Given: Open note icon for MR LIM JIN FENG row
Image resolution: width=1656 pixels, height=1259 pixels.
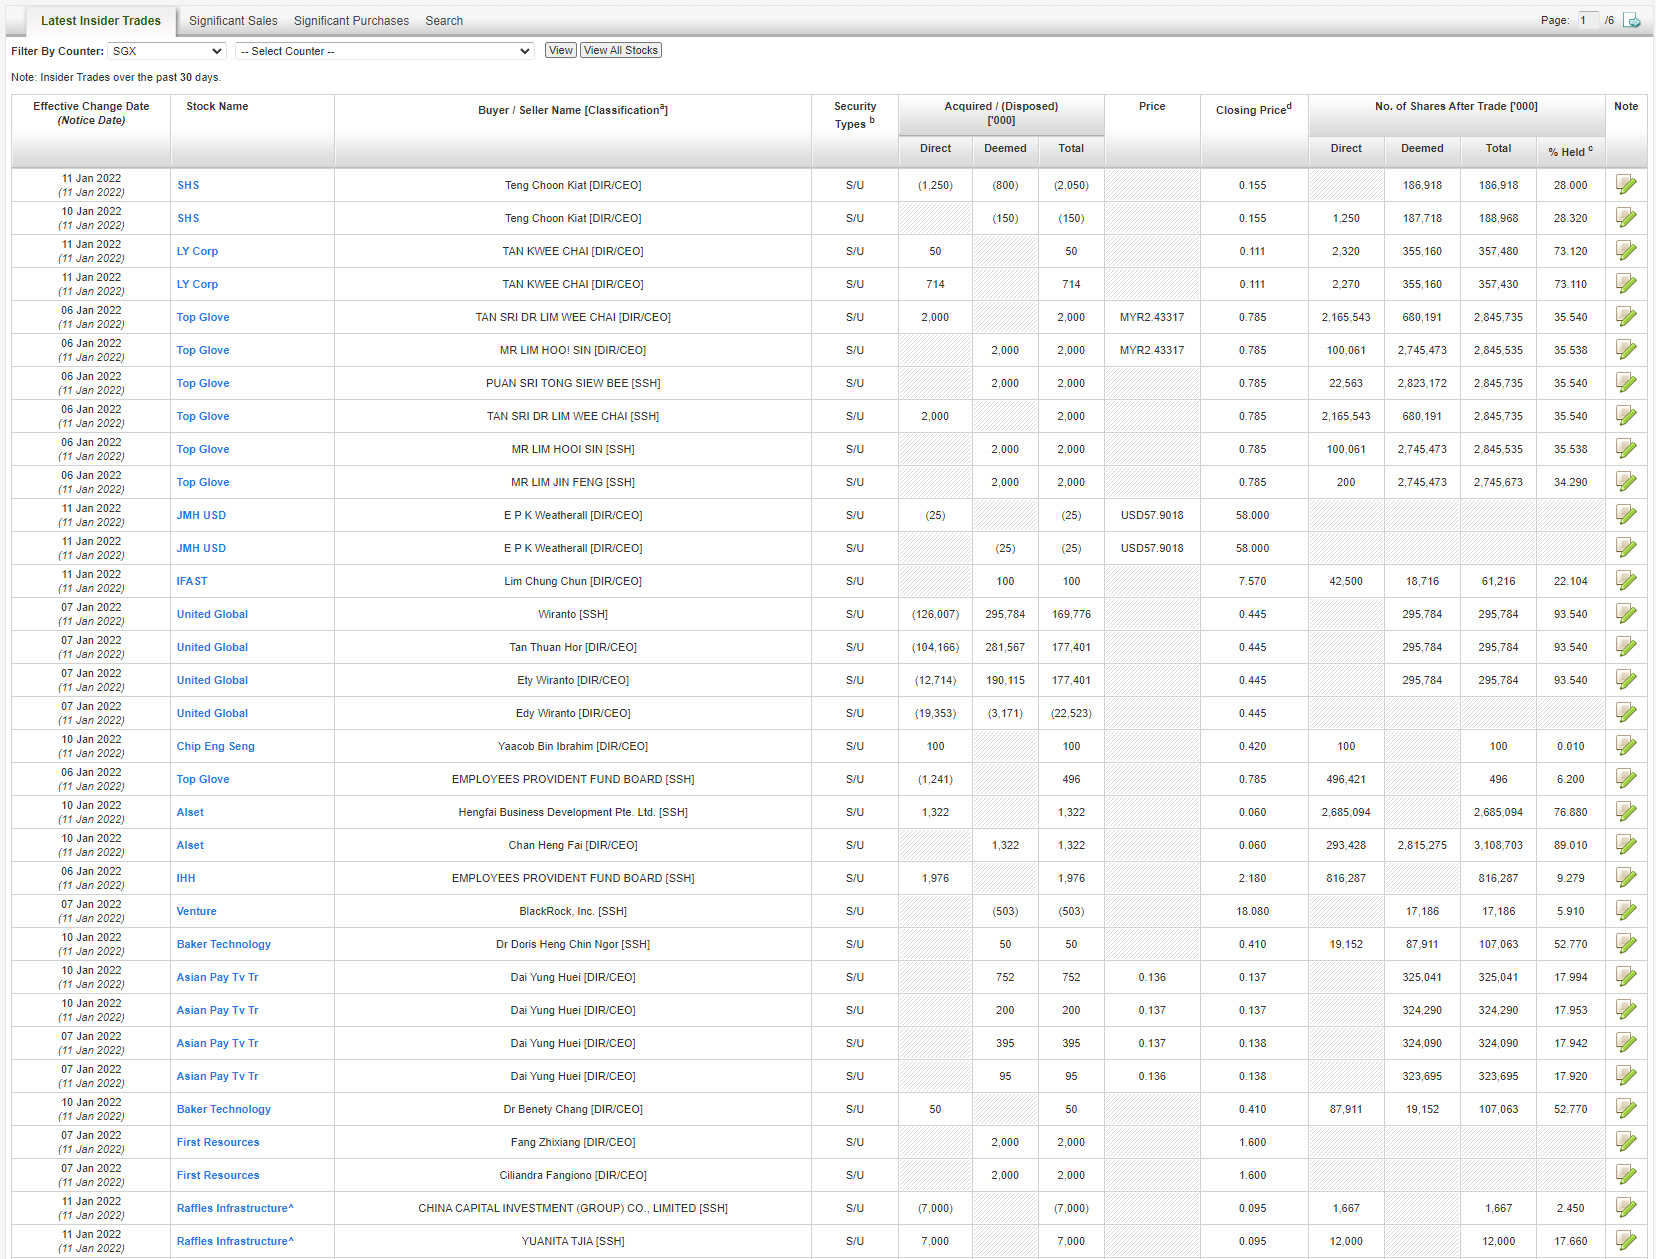Looking at the screenshot, I should tap(1626, 482).
